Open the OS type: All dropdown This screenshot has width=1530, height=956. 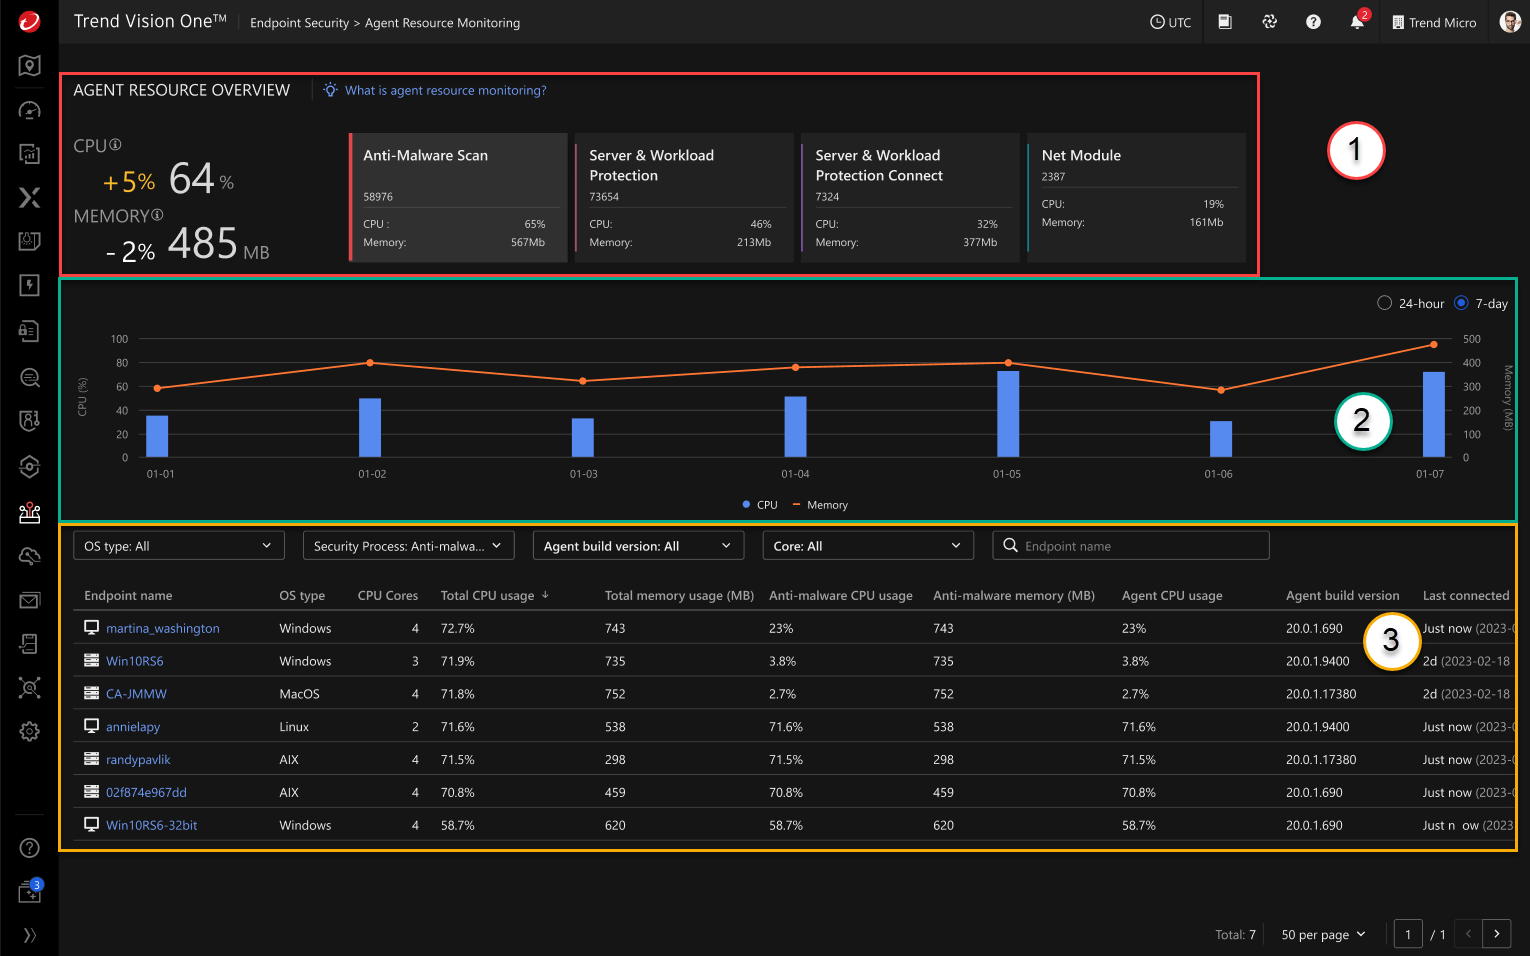pyautogui.click(x=178, y=545)
